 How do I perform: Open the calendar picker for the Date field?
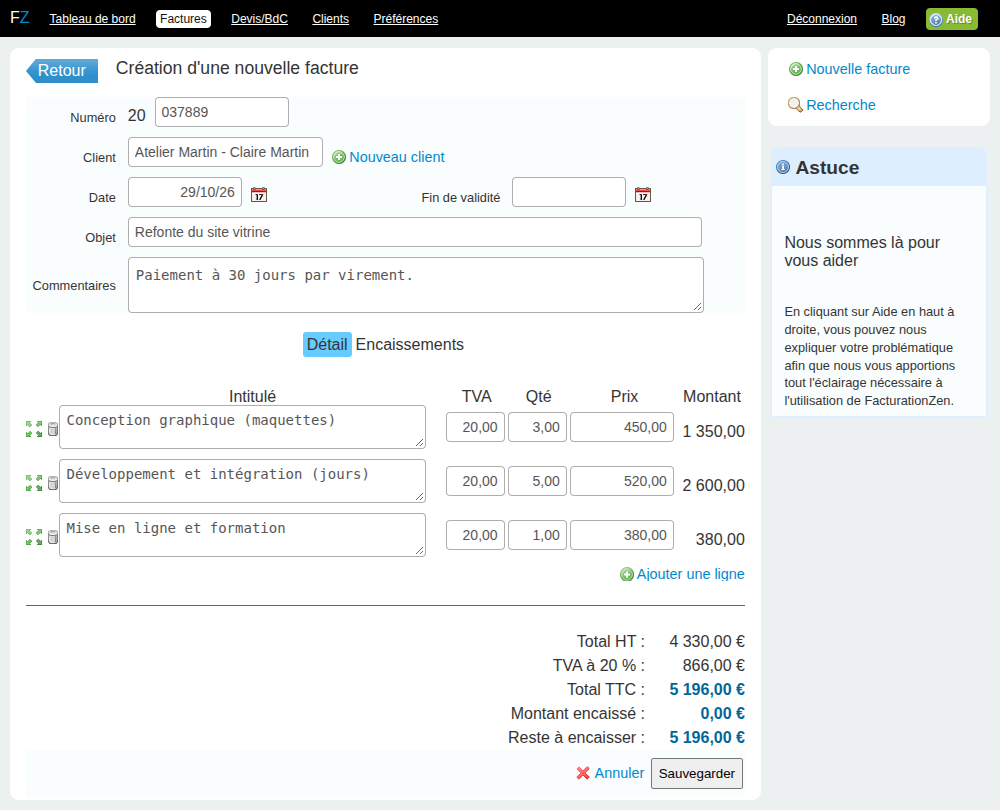[259, 195]
